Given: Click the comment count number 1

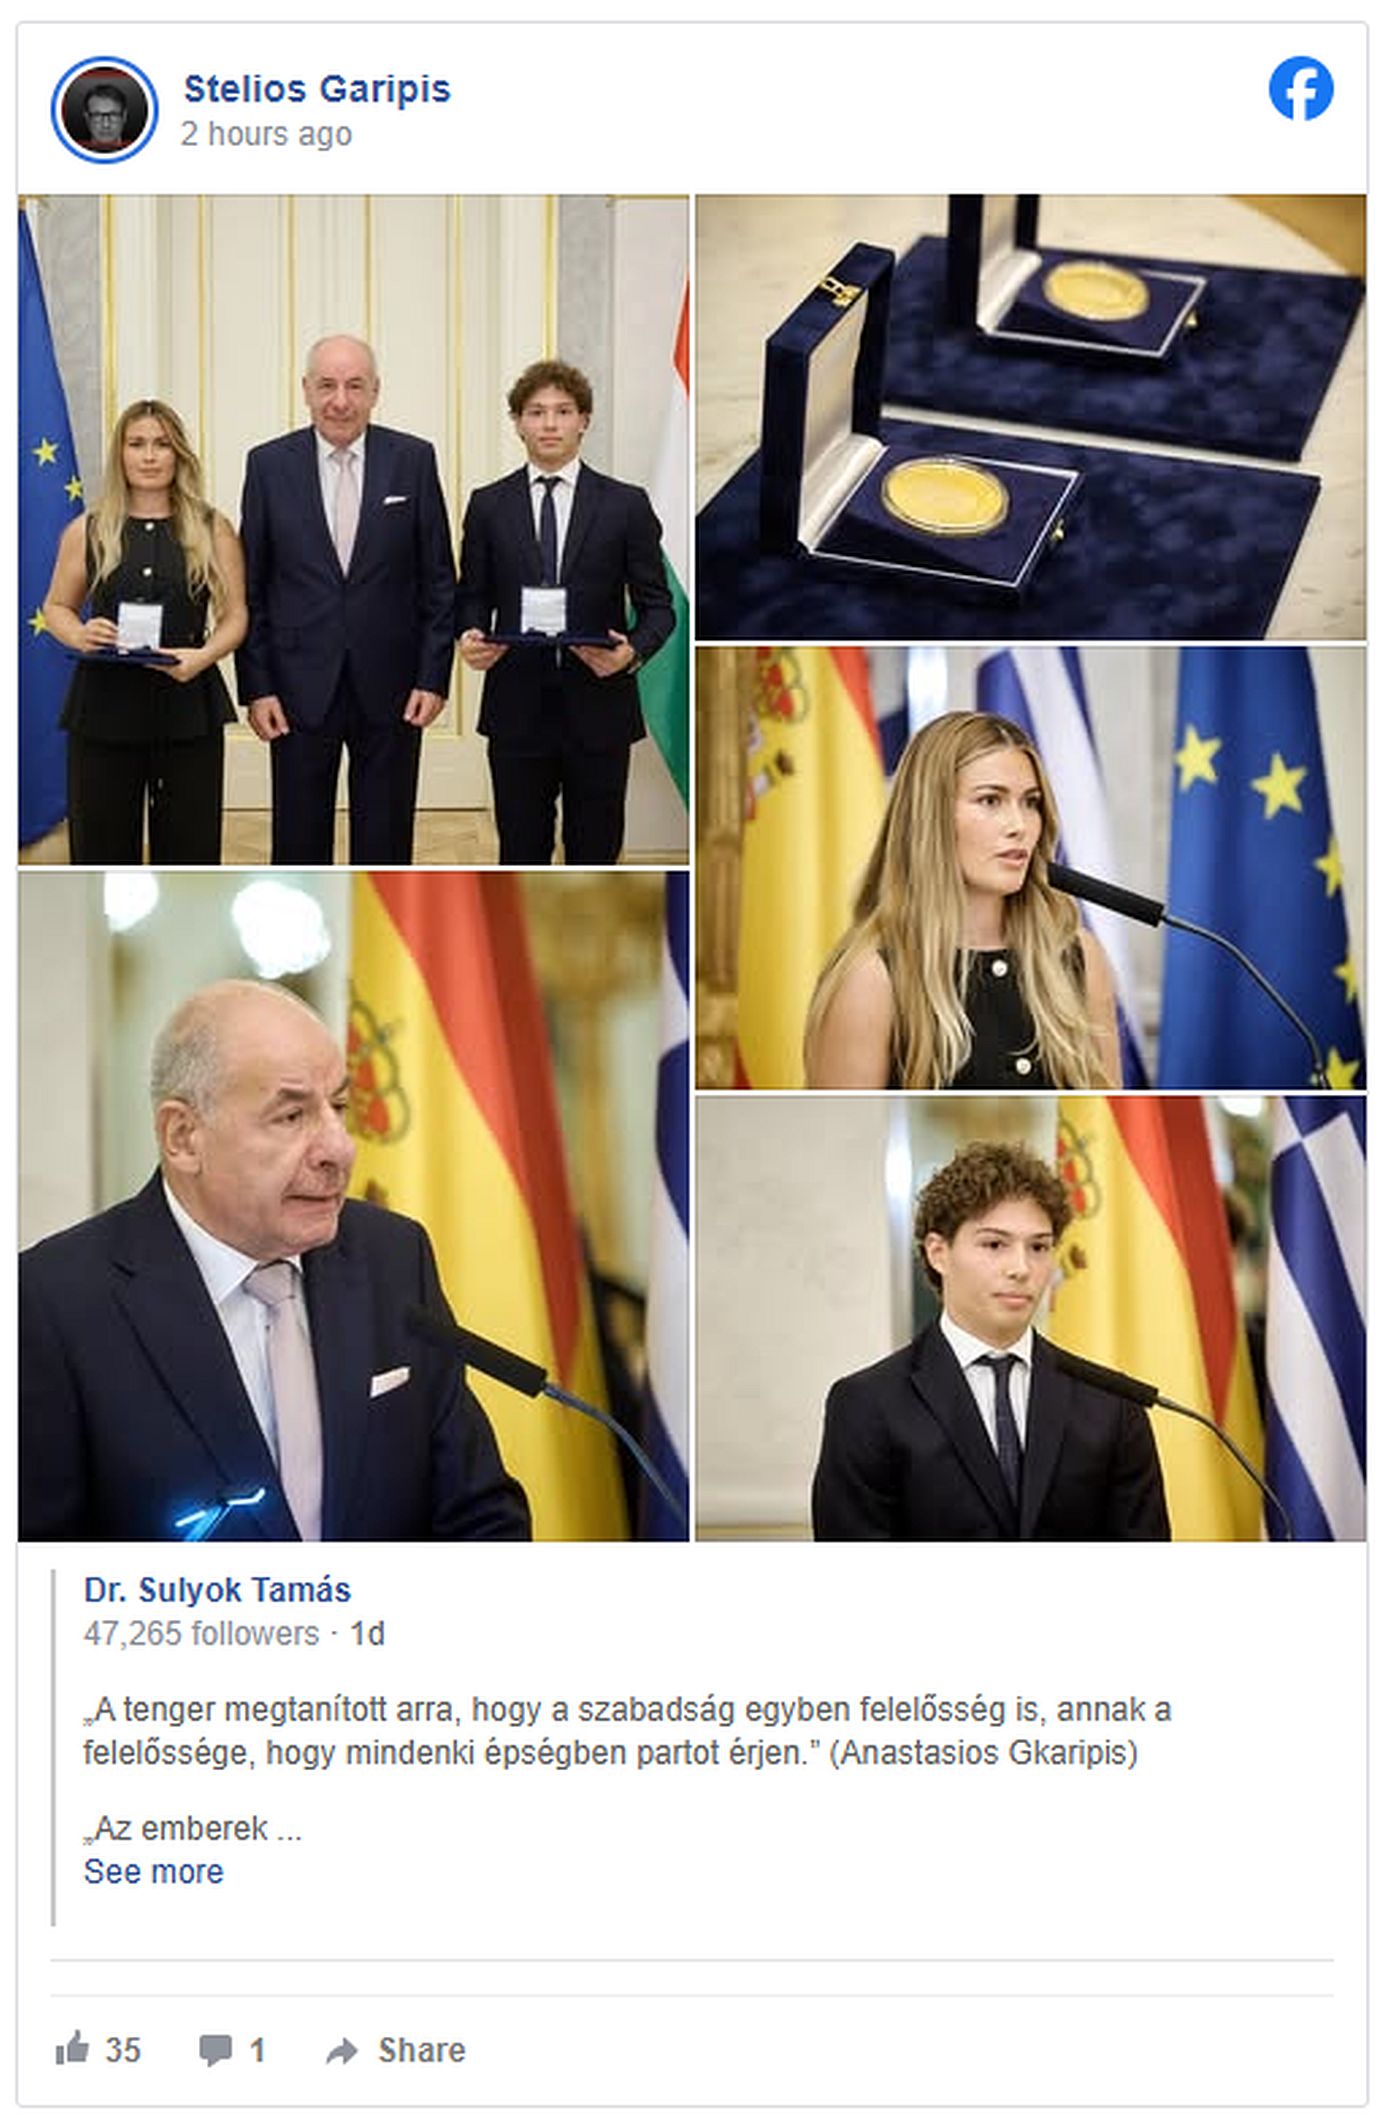Looking at the screenshot, I should click(x=257, y=2050).
